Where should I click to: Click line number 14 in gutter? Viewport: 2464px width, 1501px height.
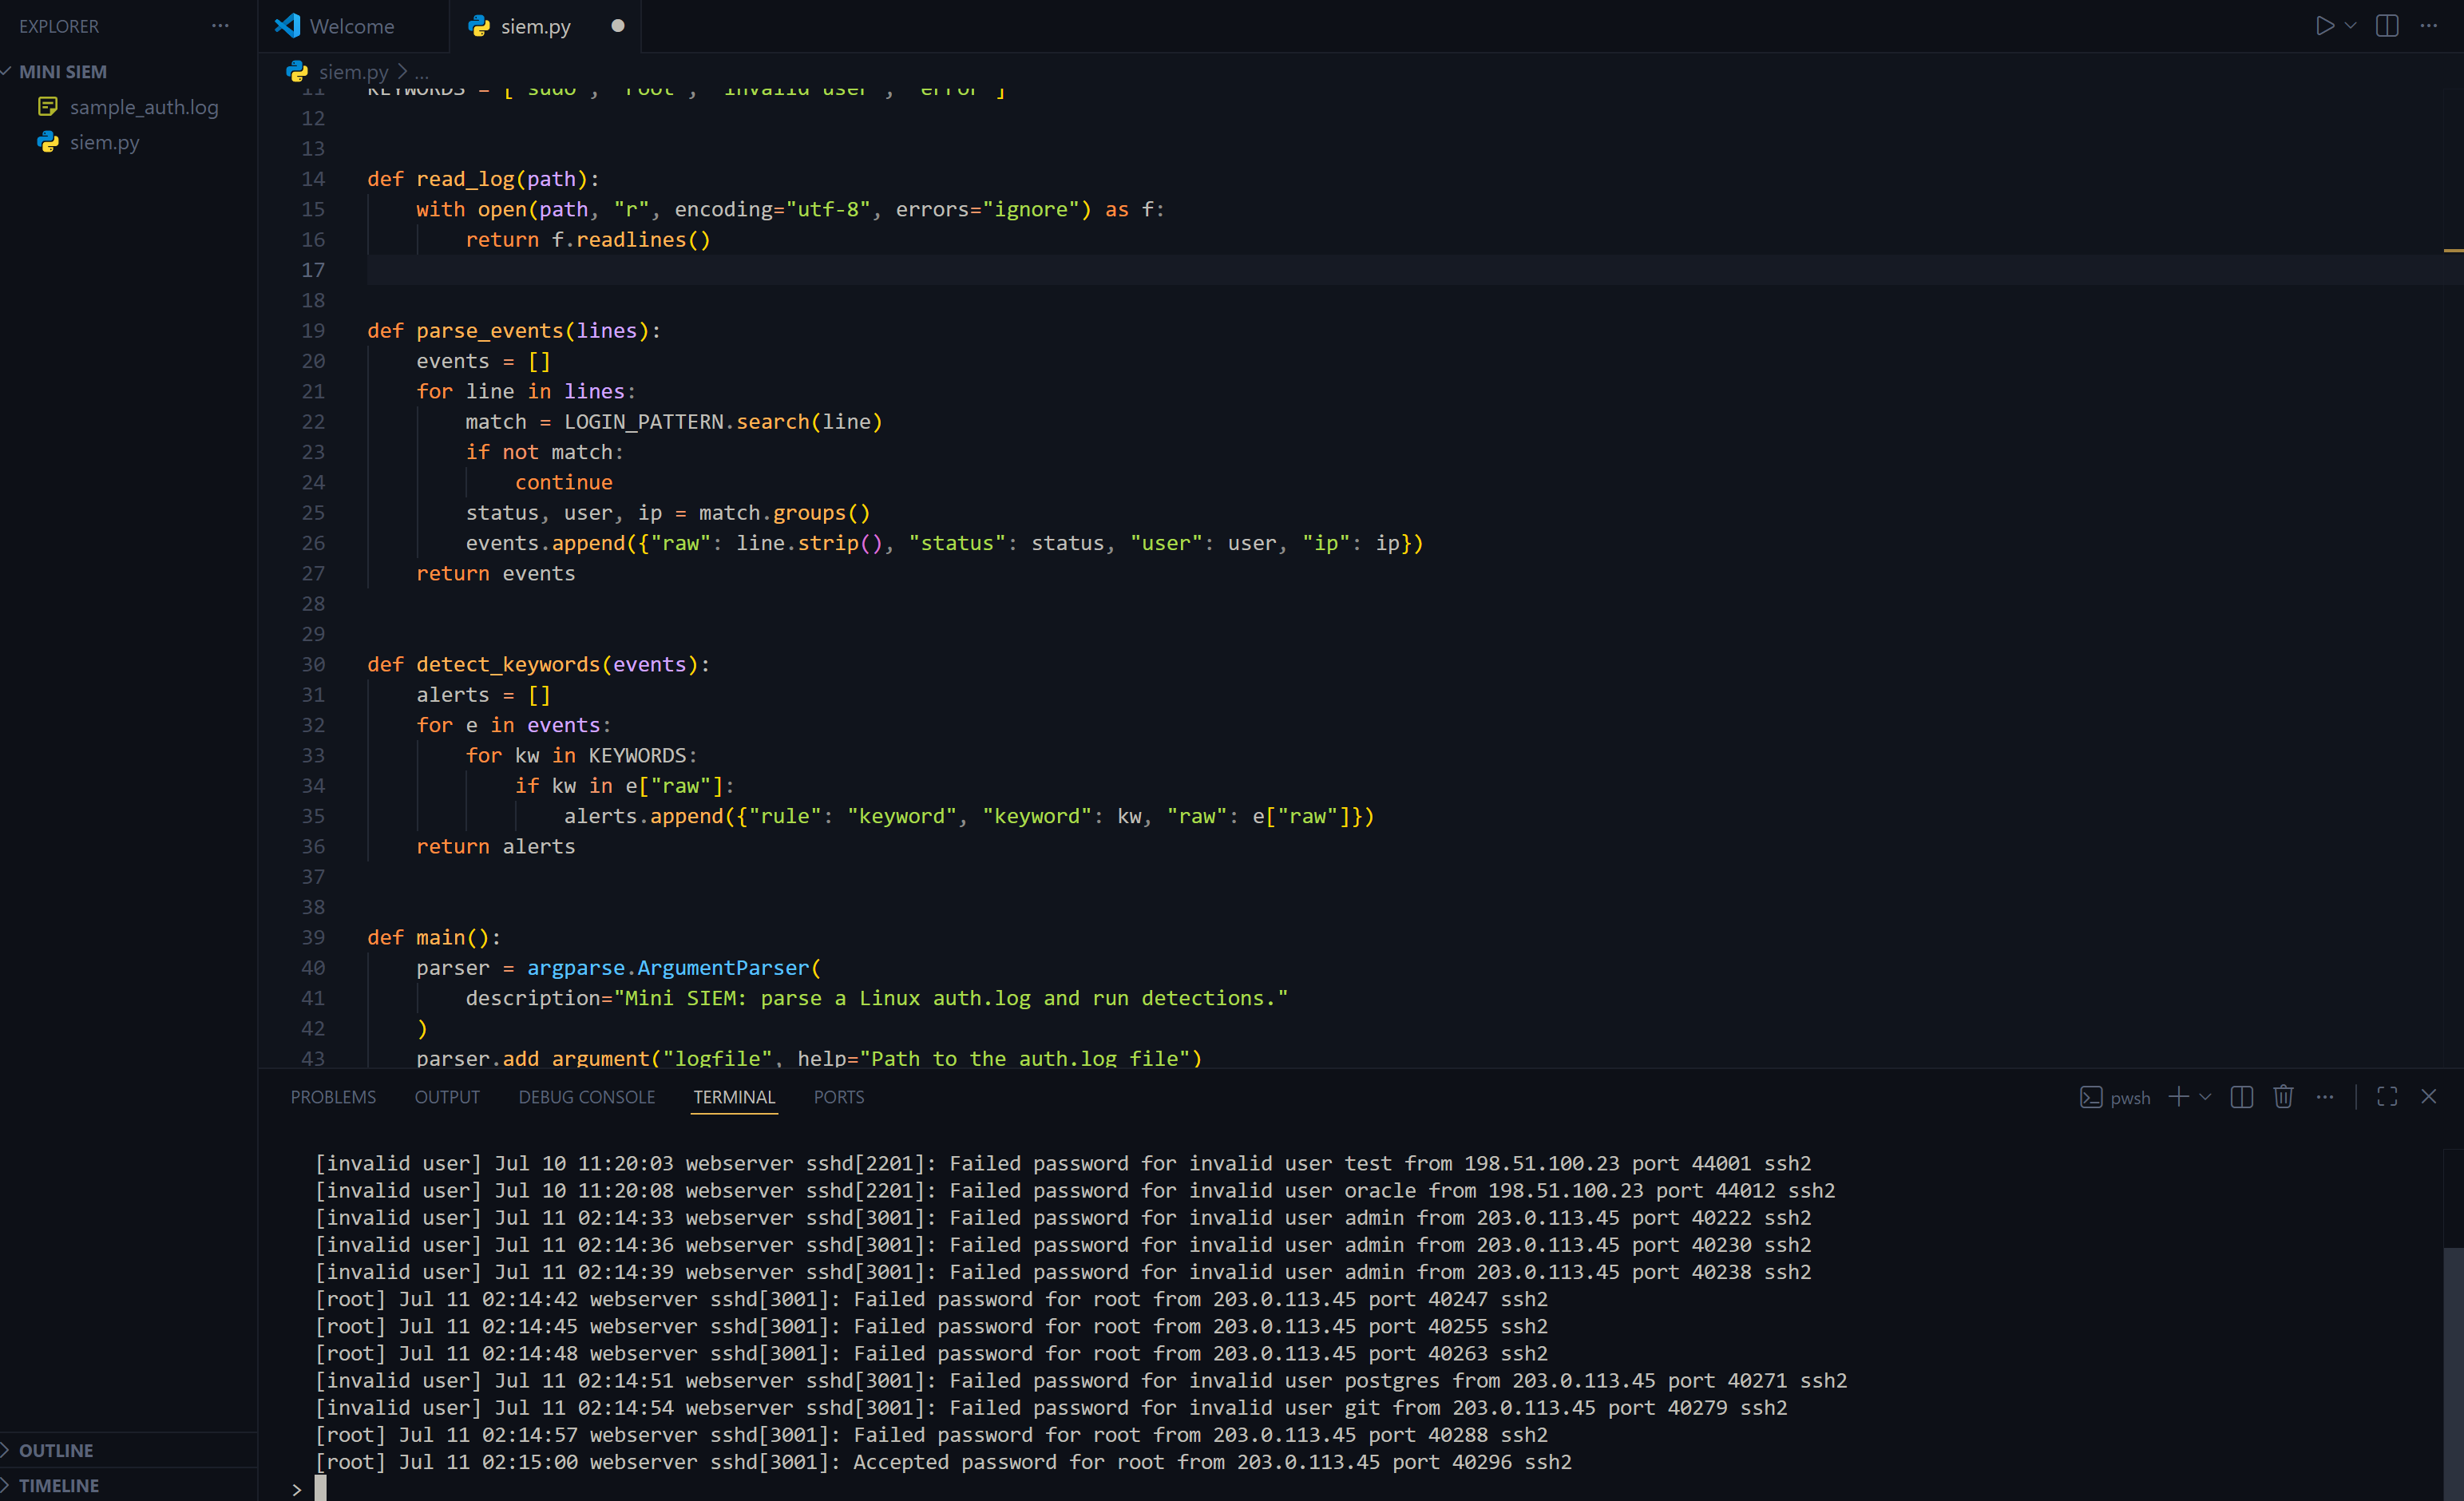(313, 179)
